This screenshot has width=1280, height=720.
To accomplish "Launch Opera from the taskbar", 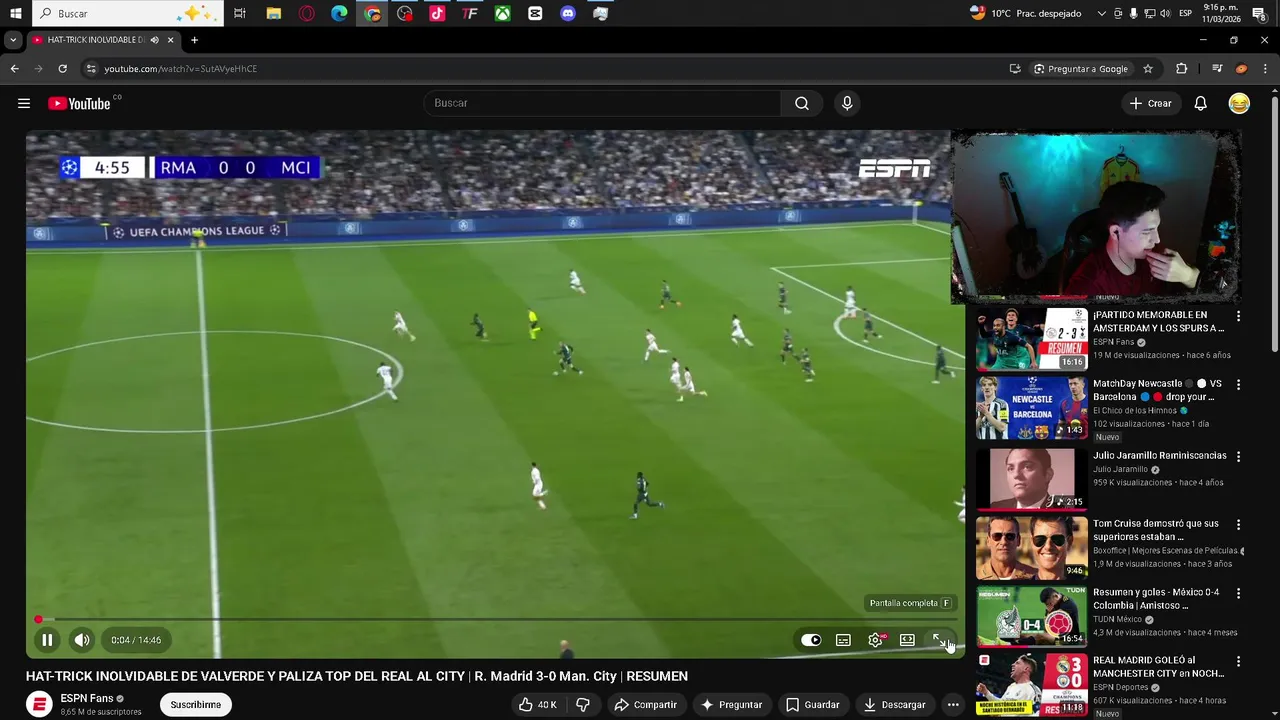I will [x=306, y=13].
